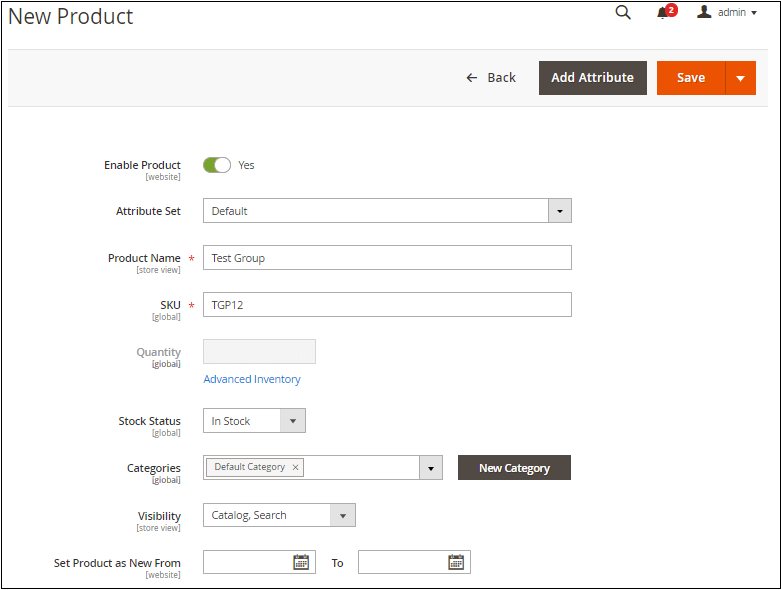Go Back to the previous page
This screenshot has width=781, height=590.
(491, 78)
